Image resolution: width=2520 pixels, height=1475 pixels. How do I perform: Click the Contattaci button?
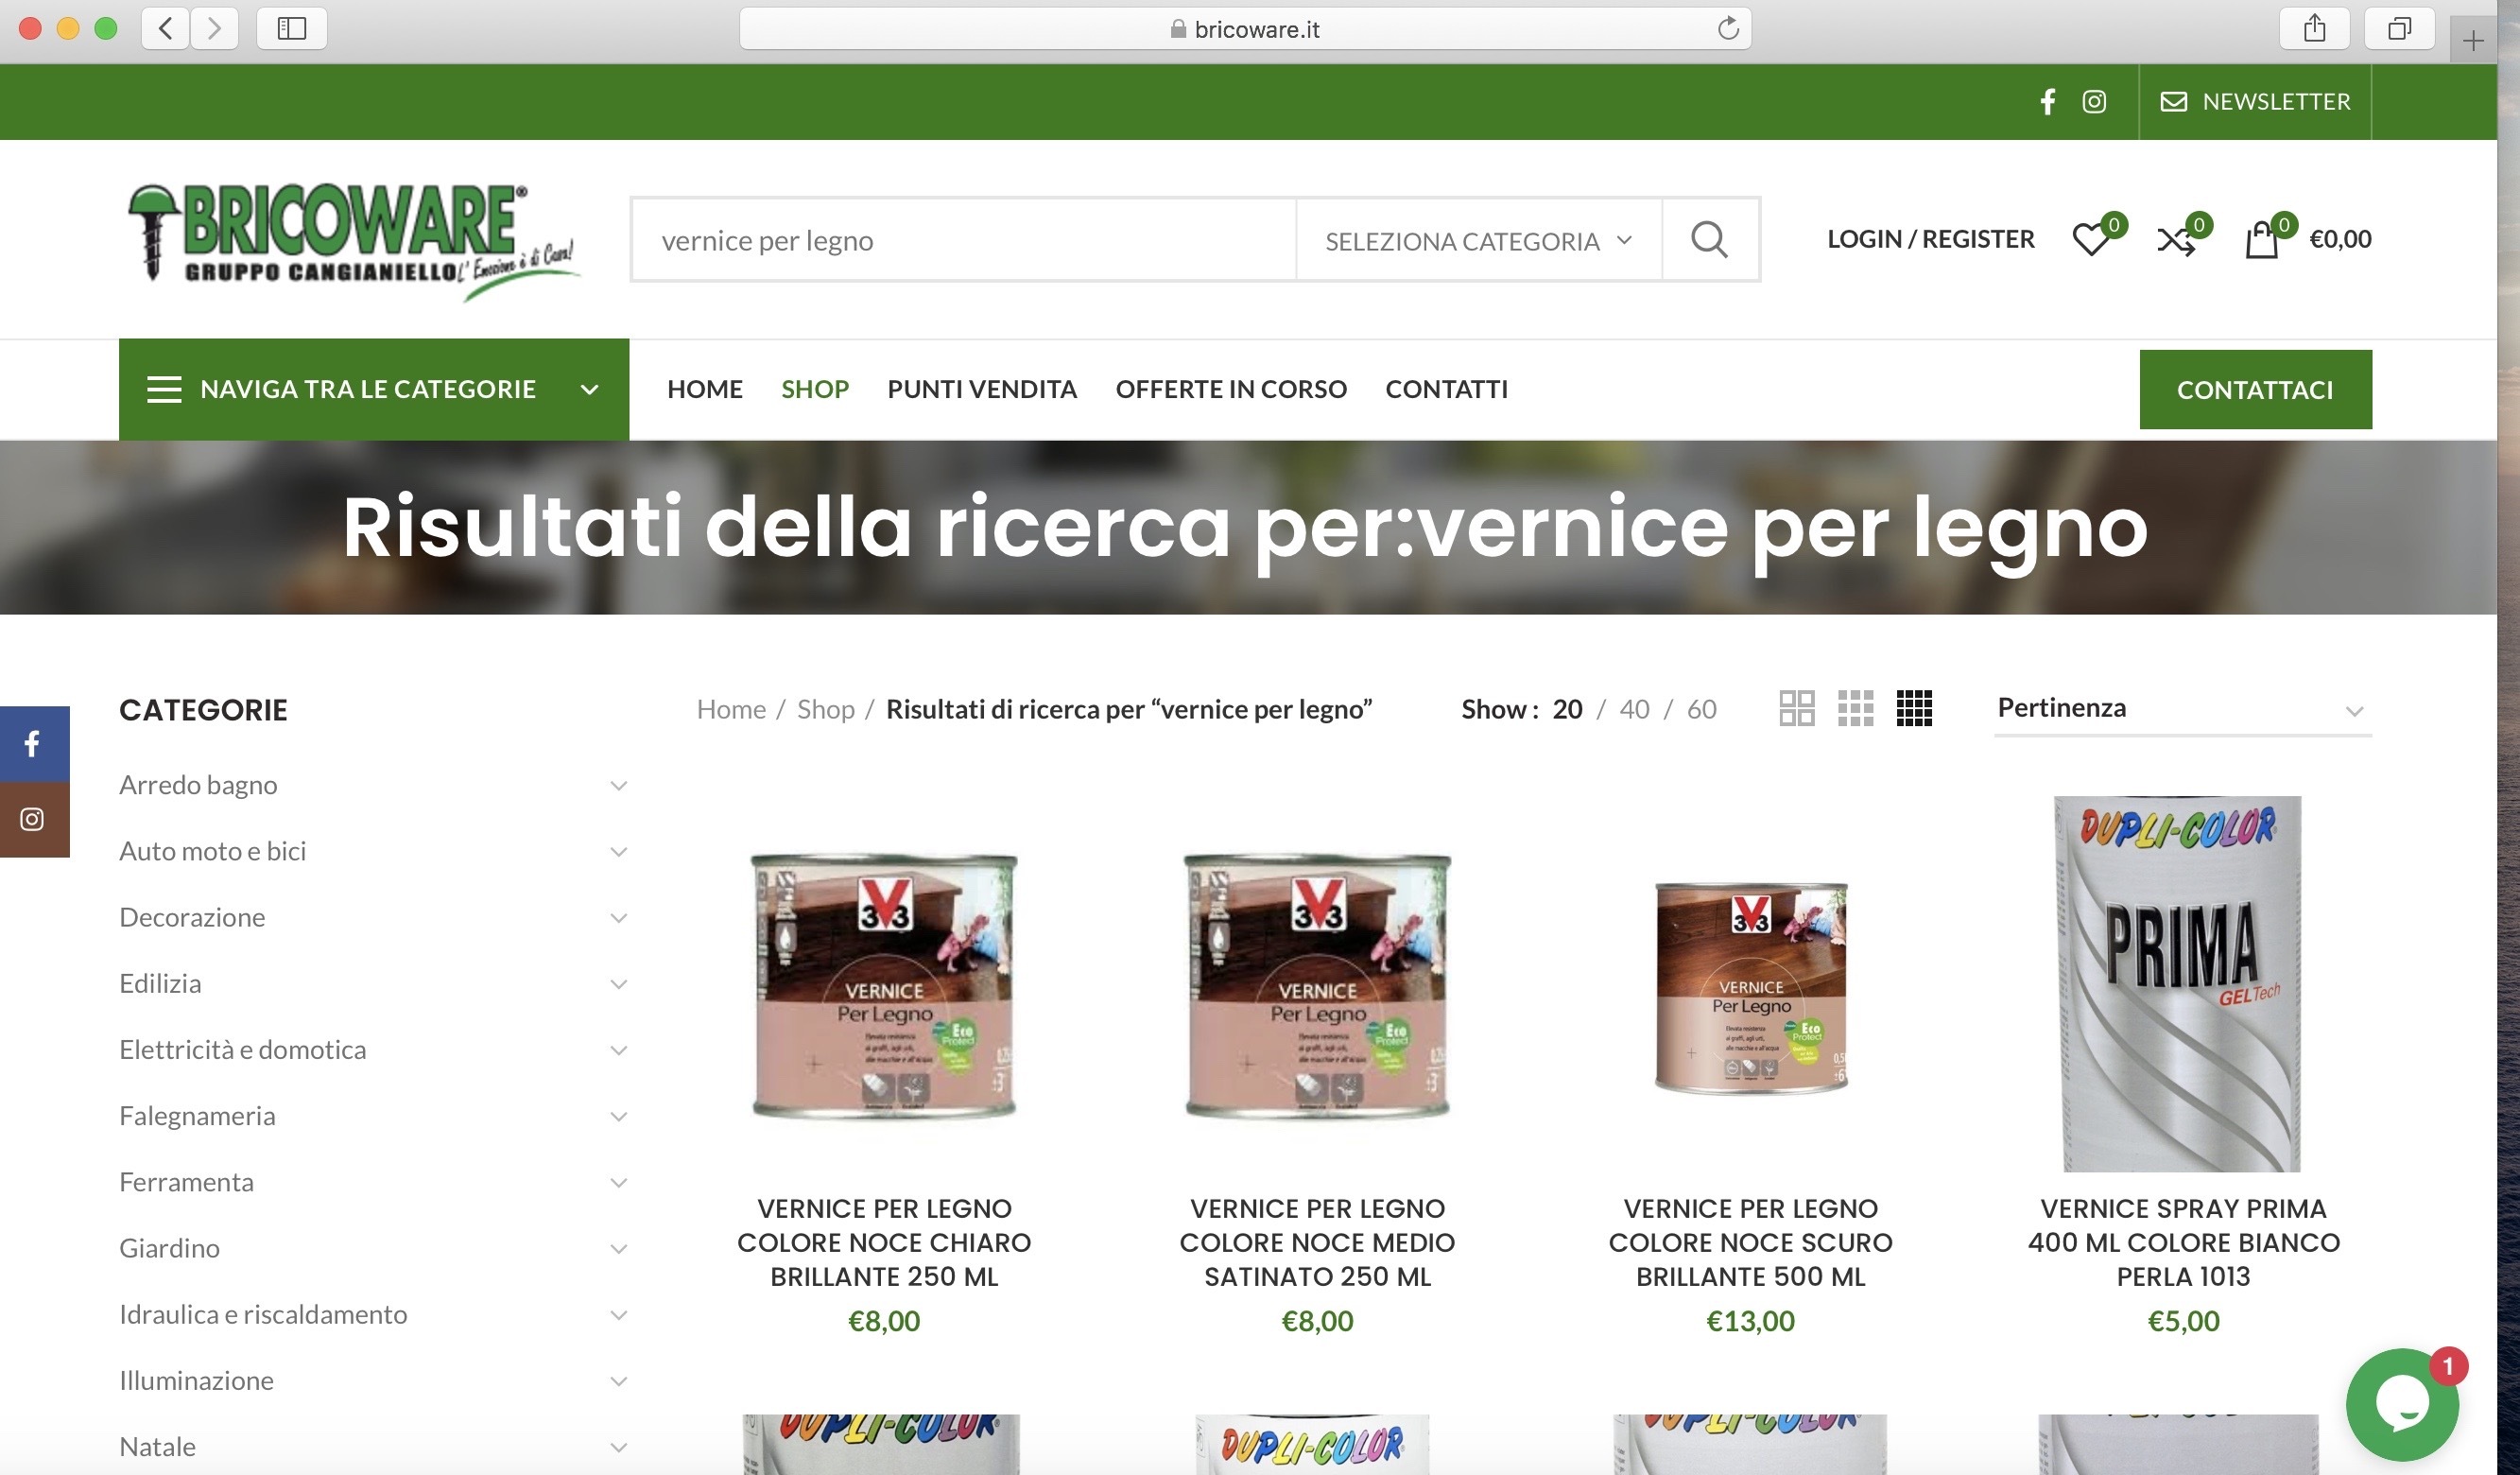pyautogui.click(x=2254, y=390)
